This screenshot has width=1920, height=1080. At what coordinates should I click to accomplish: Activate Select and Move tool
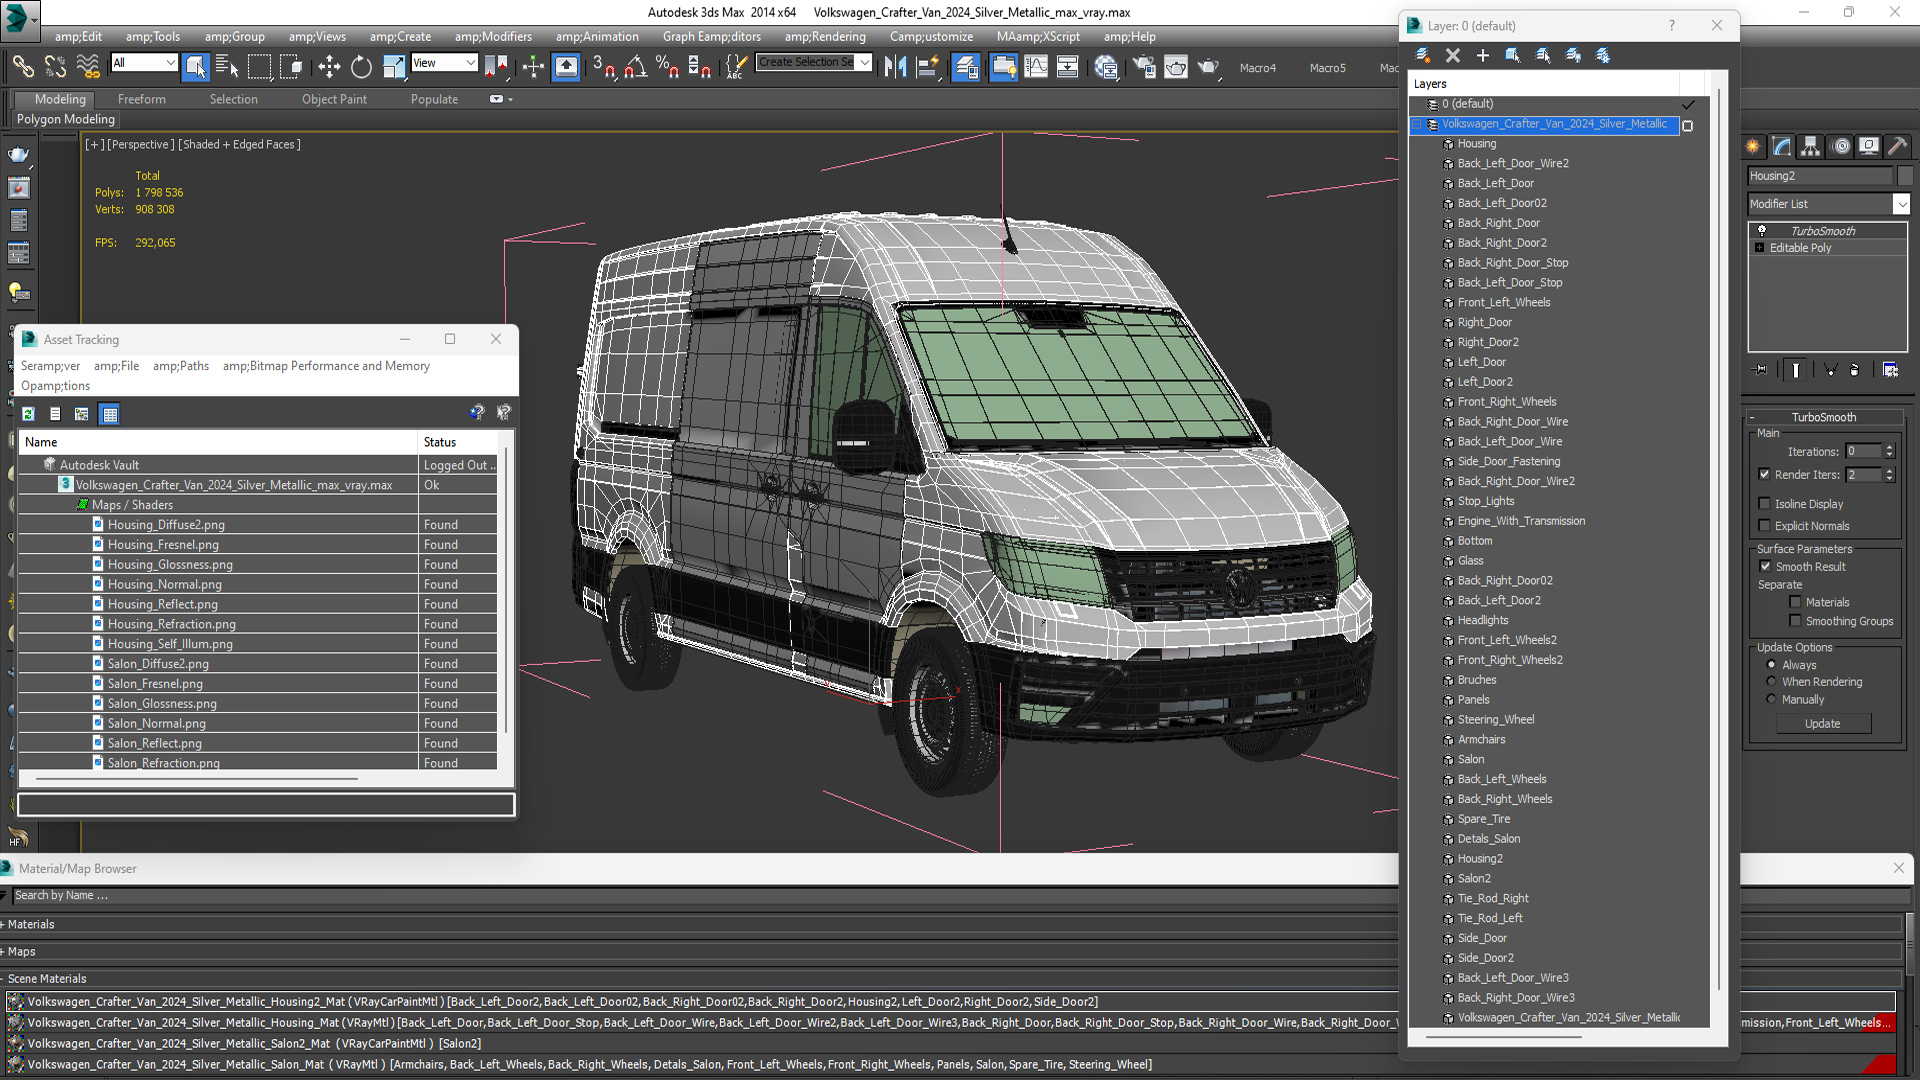329,67
